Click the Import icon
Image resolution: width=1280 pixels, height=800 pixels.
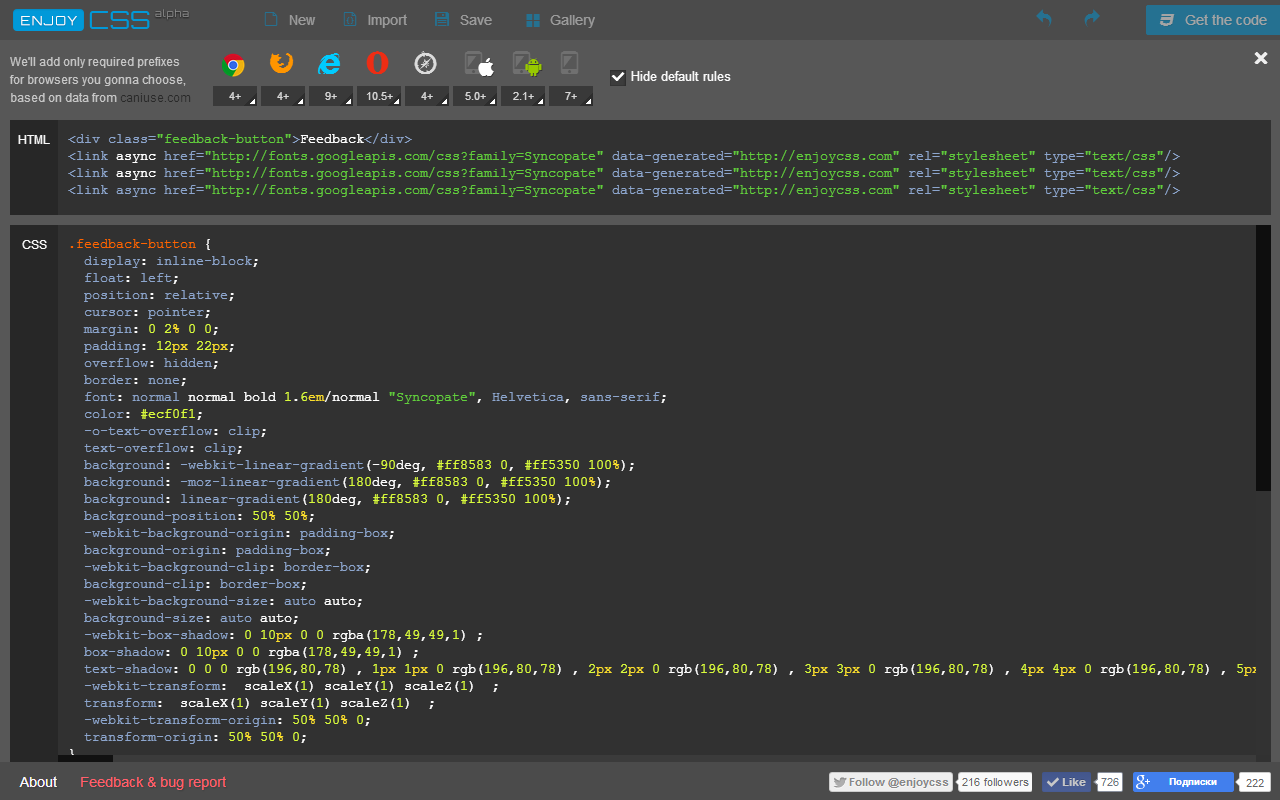350,20
